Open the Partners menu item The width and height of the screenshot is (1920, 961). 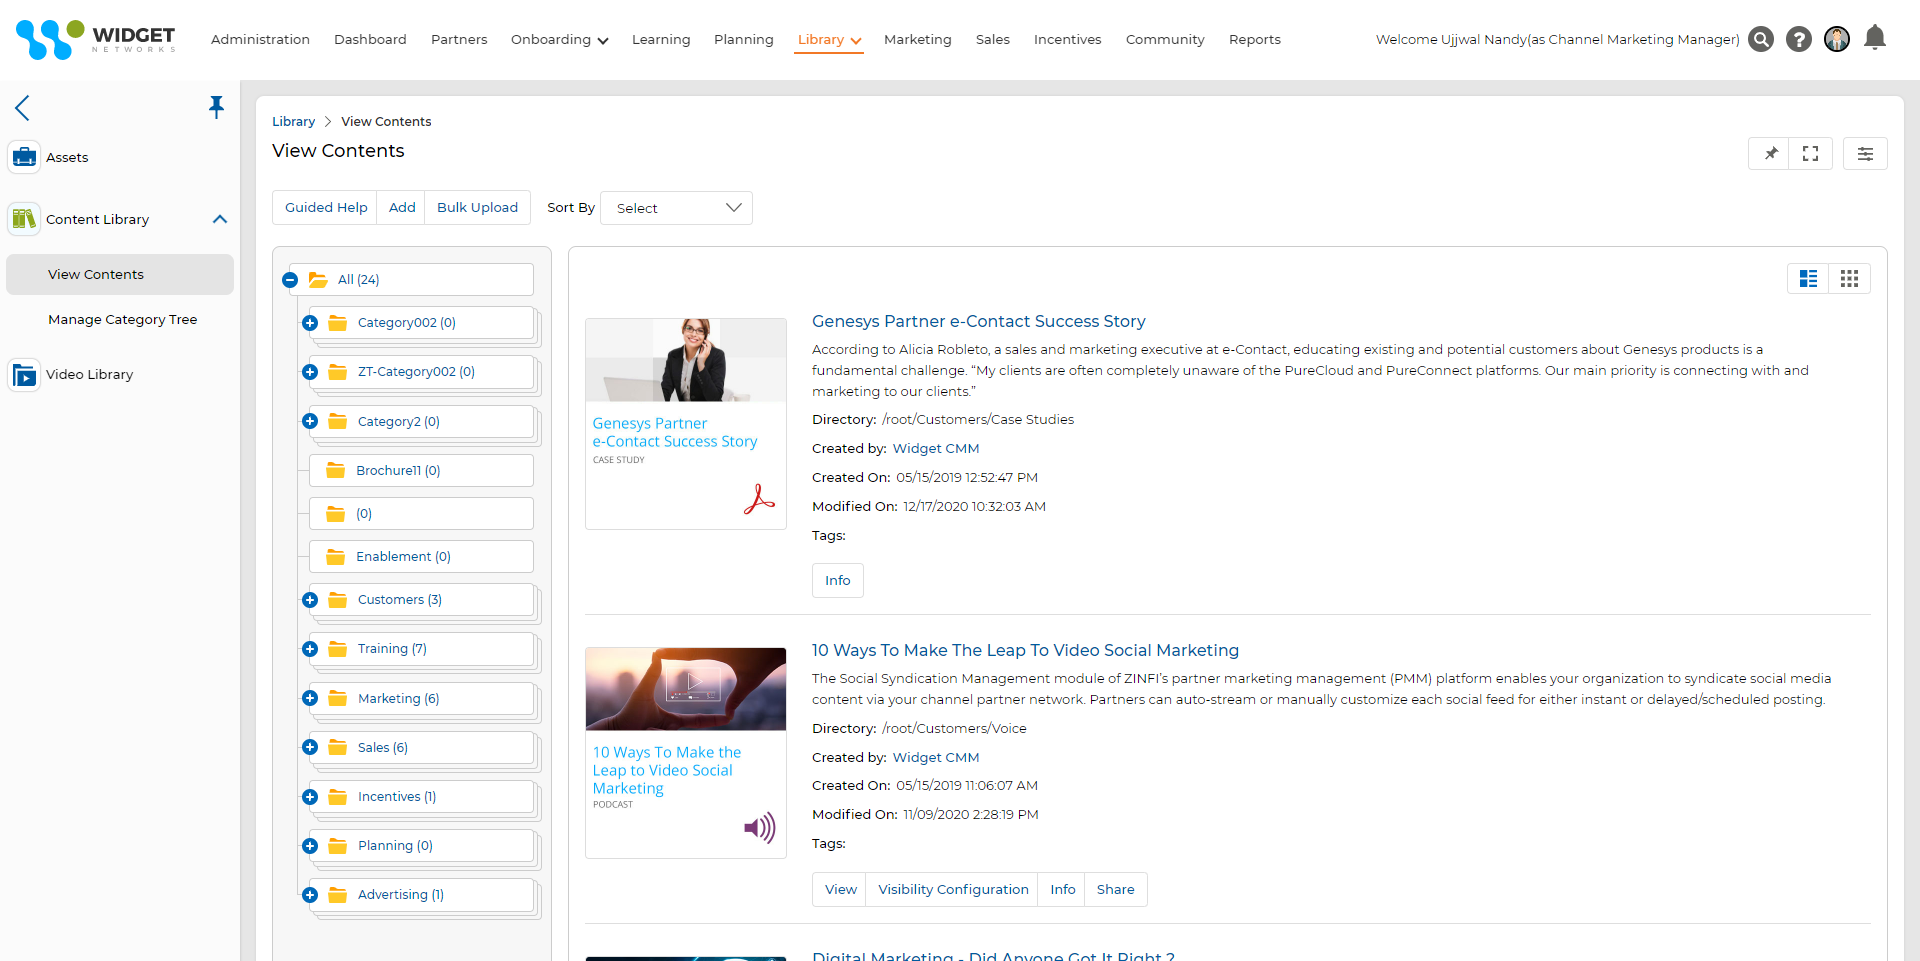[459, 40]
